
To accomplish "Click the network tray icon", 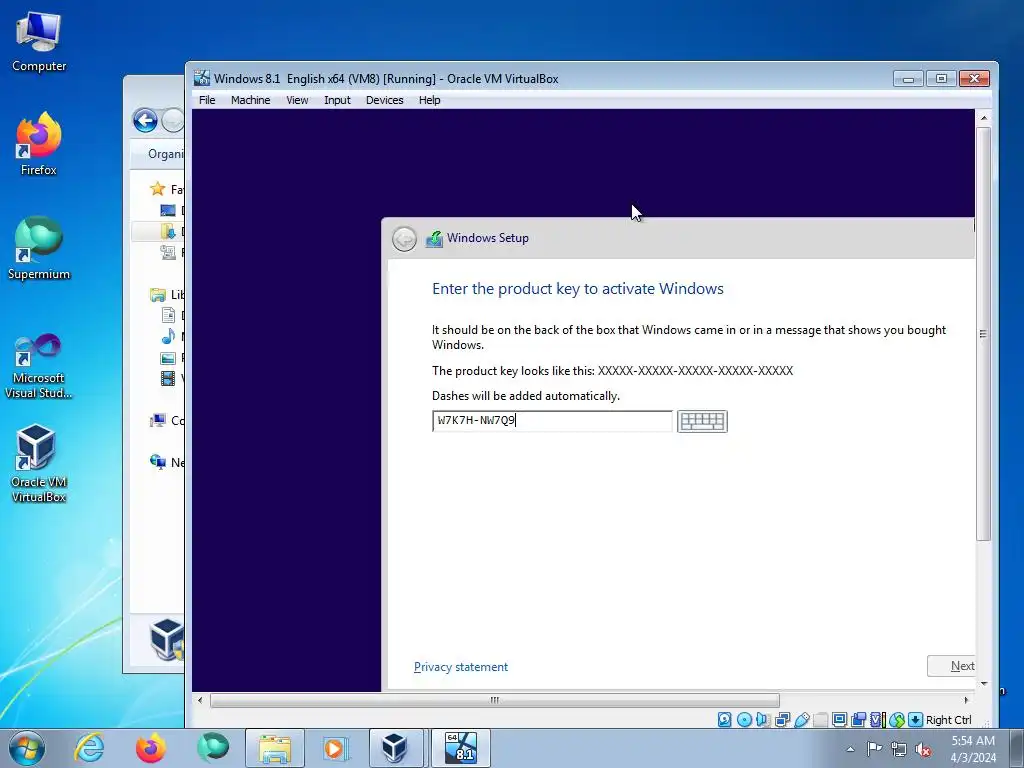I will (x=899, y=749).
